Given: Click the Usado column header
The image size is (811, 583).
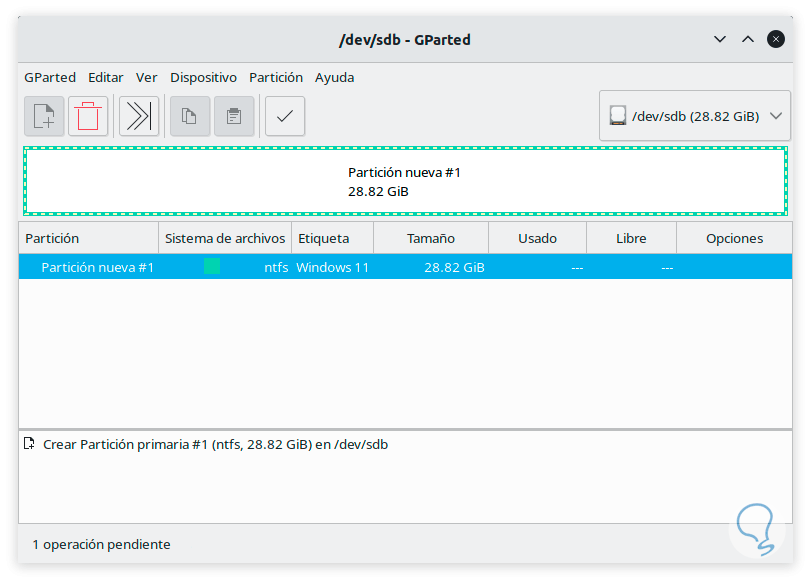Looking at the screenshot, I should coord(537,238).
